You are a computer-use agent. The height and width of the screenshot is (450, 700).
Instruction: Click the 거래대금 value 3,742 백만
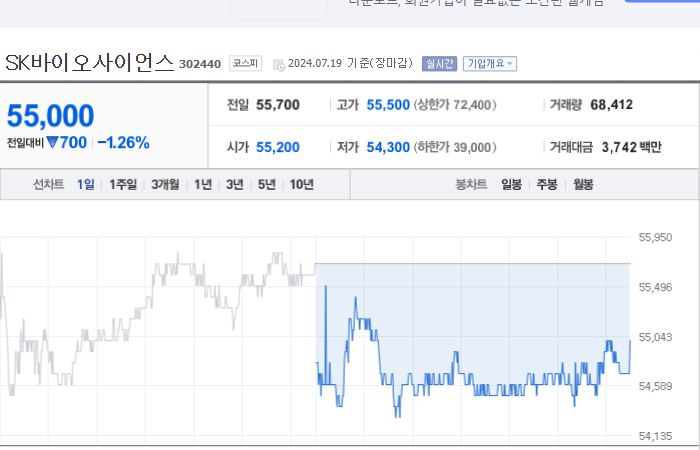(x=632, y=147)
